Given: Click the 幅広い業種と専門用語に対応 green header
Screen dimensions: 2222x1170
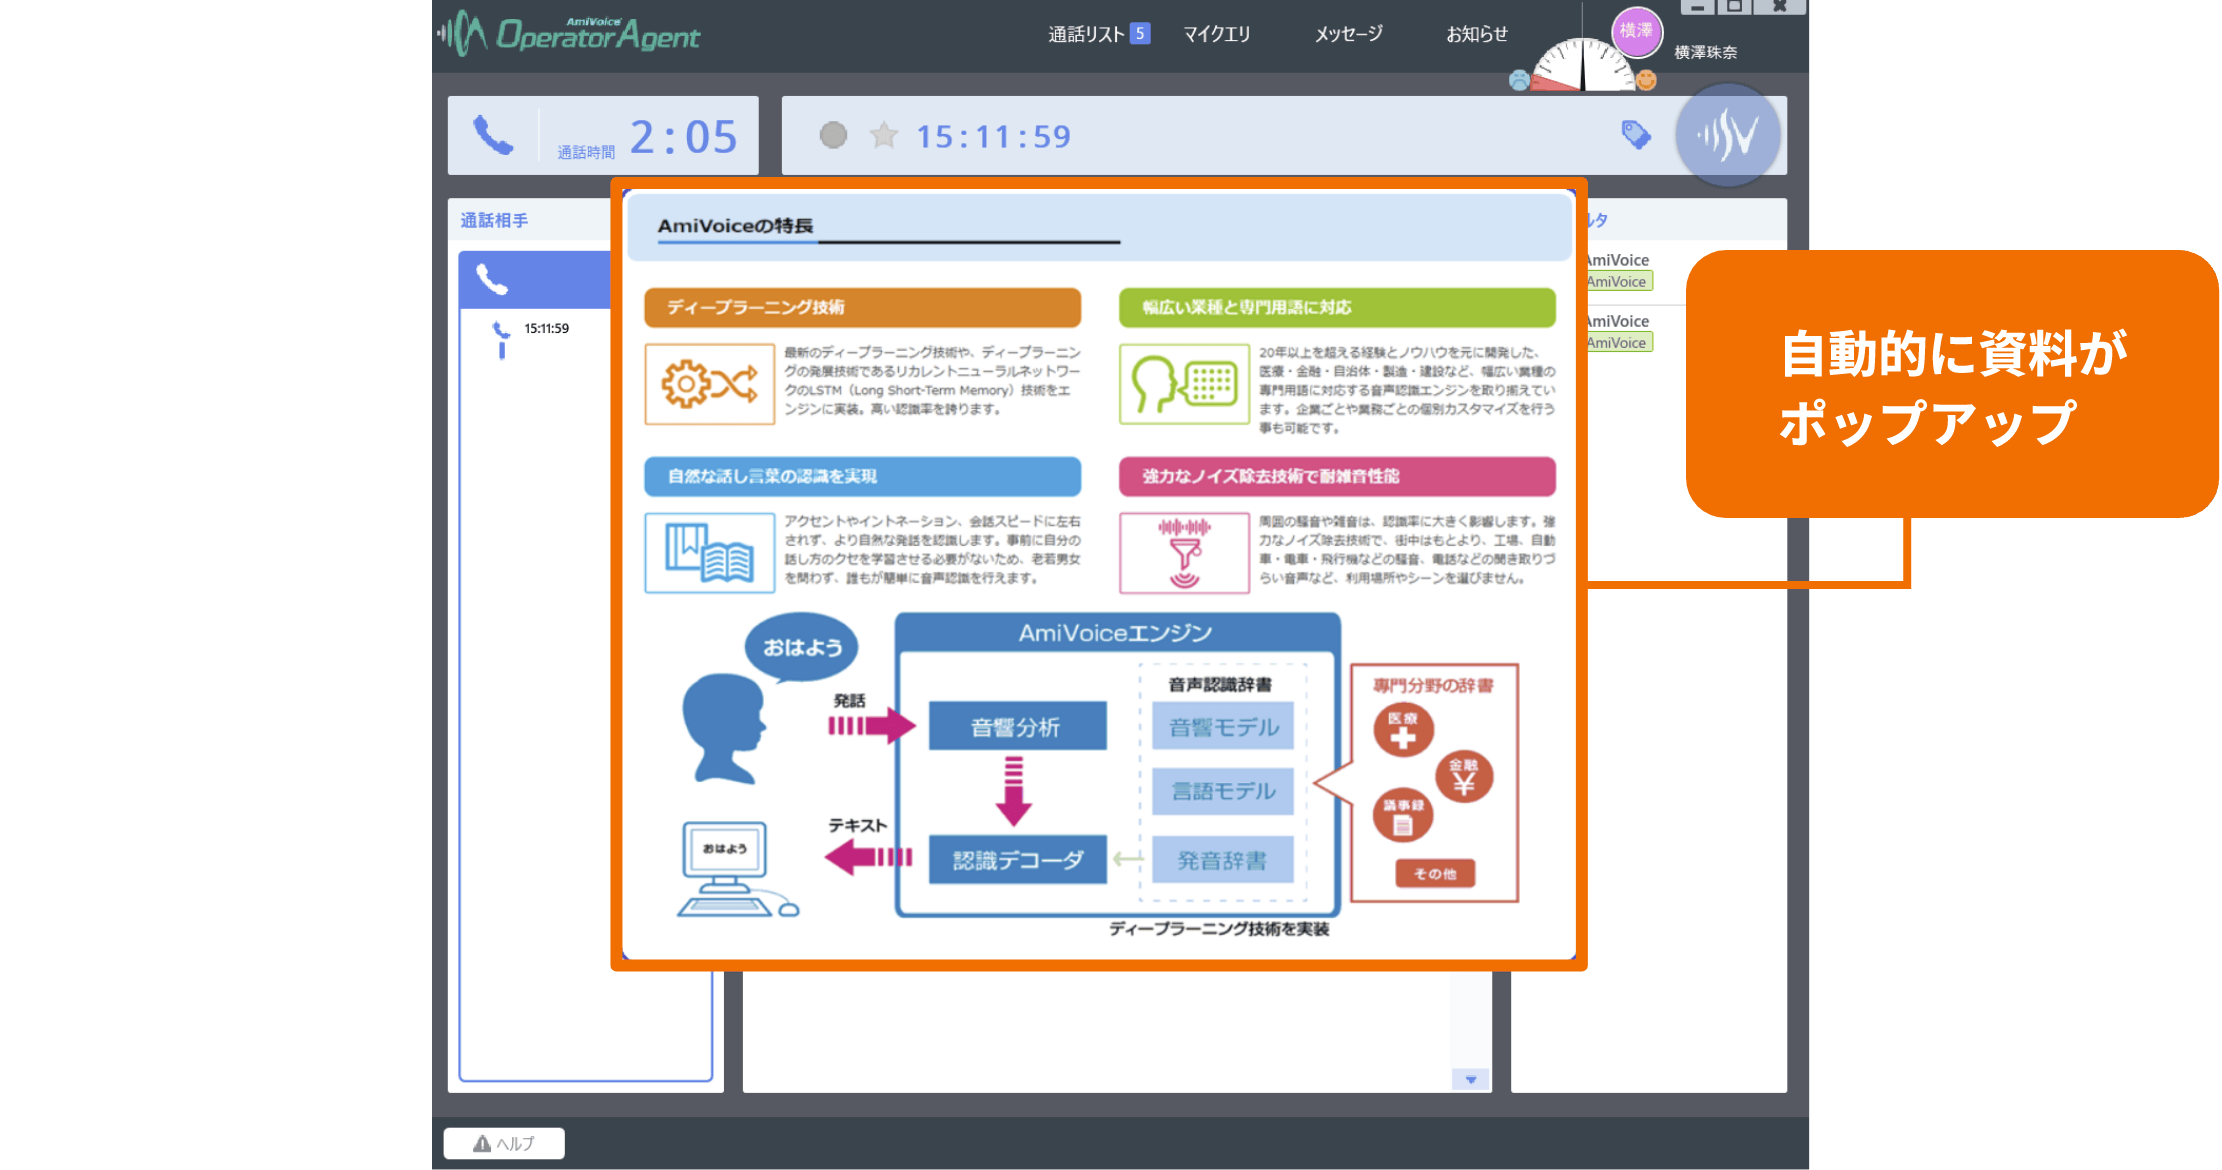Looking at the screenshot, I should coord(1337,307).
